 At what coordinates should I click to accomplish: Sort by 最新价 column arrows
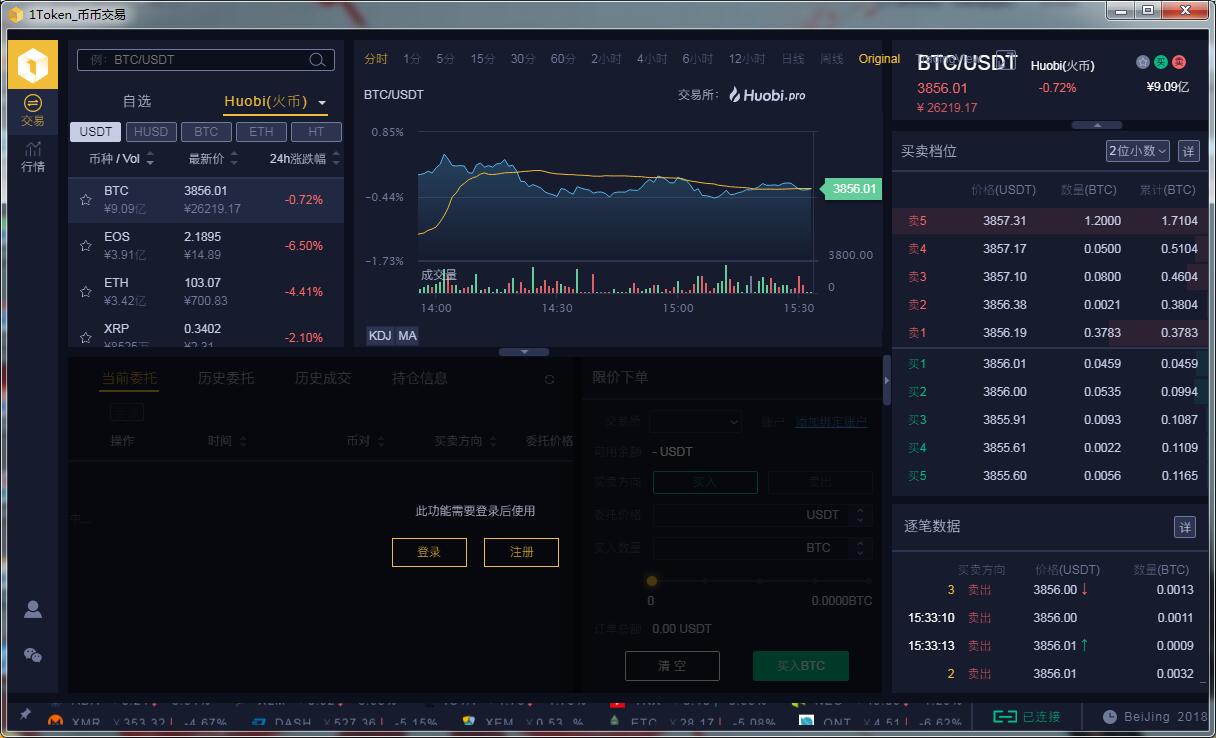[234, 159]
